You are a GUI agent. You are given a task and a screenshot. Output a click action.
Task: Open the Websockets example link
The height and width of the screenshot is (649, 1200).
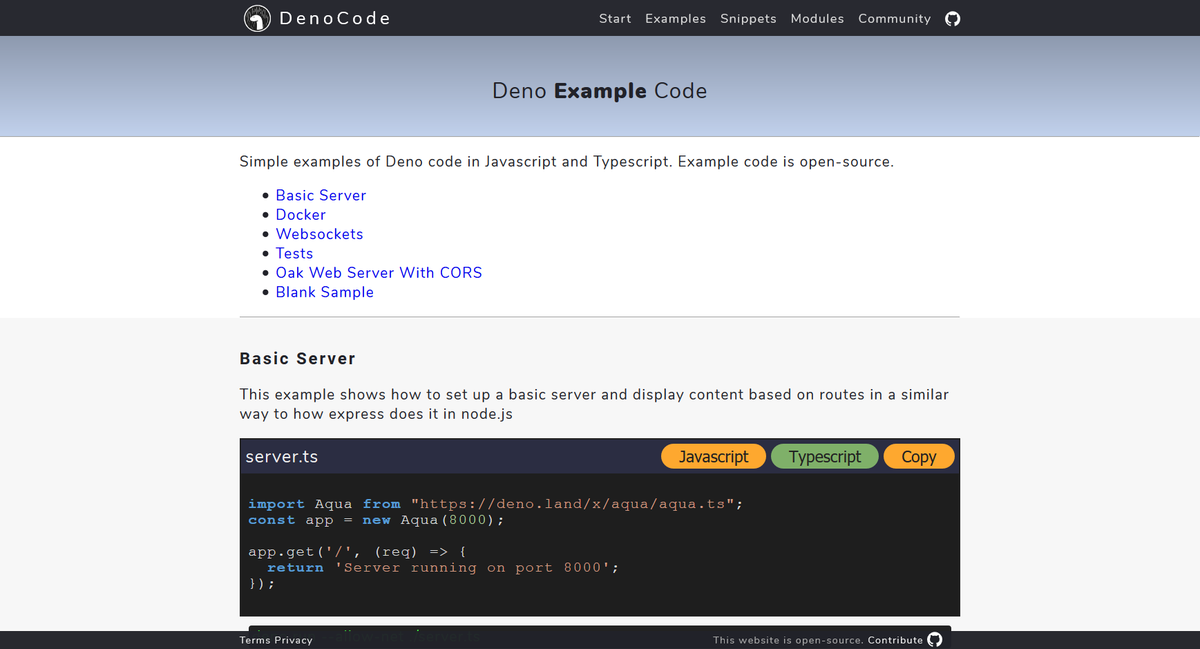[x=319, y=233]
